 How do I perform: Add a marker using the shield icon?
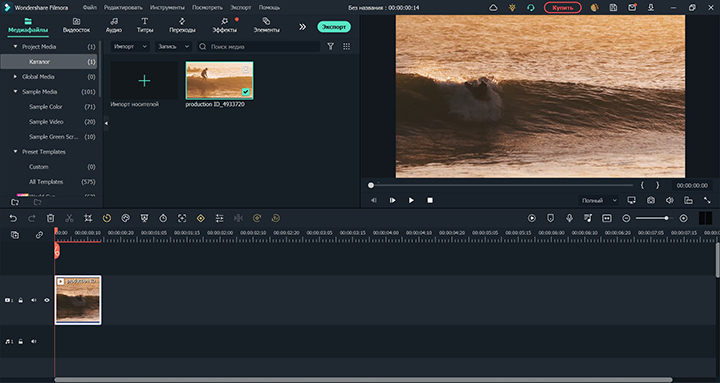[551, 219]
